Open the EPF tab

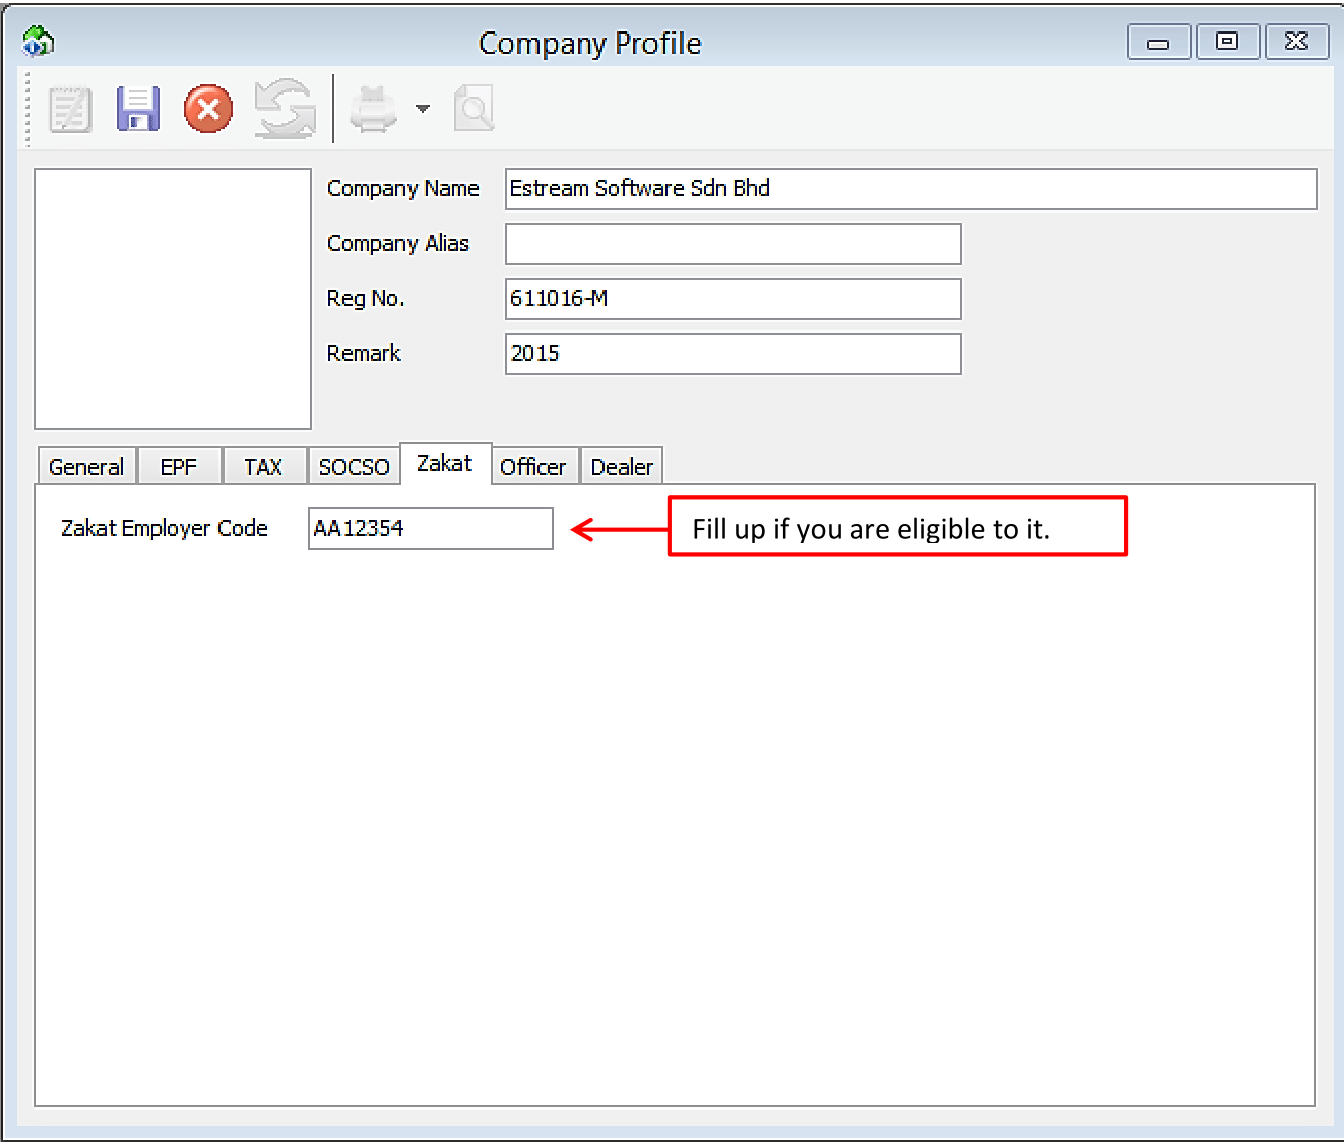(x=179, y=467)
